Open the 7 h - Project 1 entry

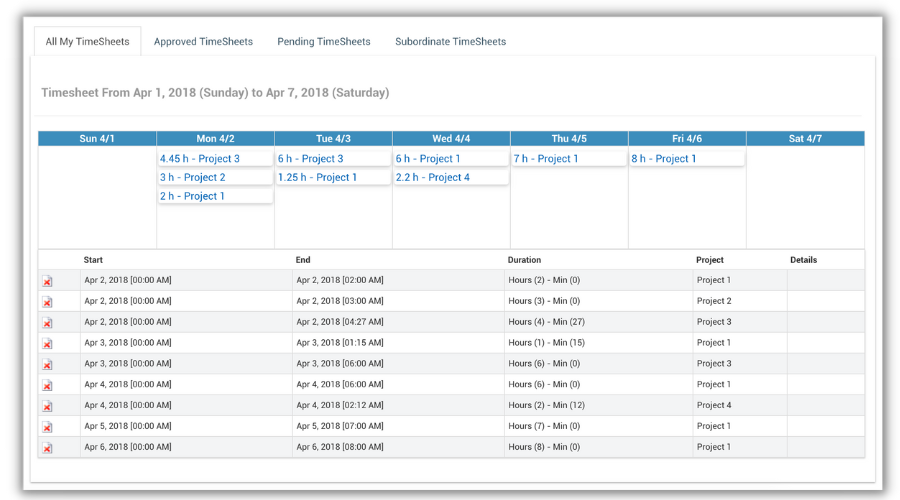click(x=569, y=158)
